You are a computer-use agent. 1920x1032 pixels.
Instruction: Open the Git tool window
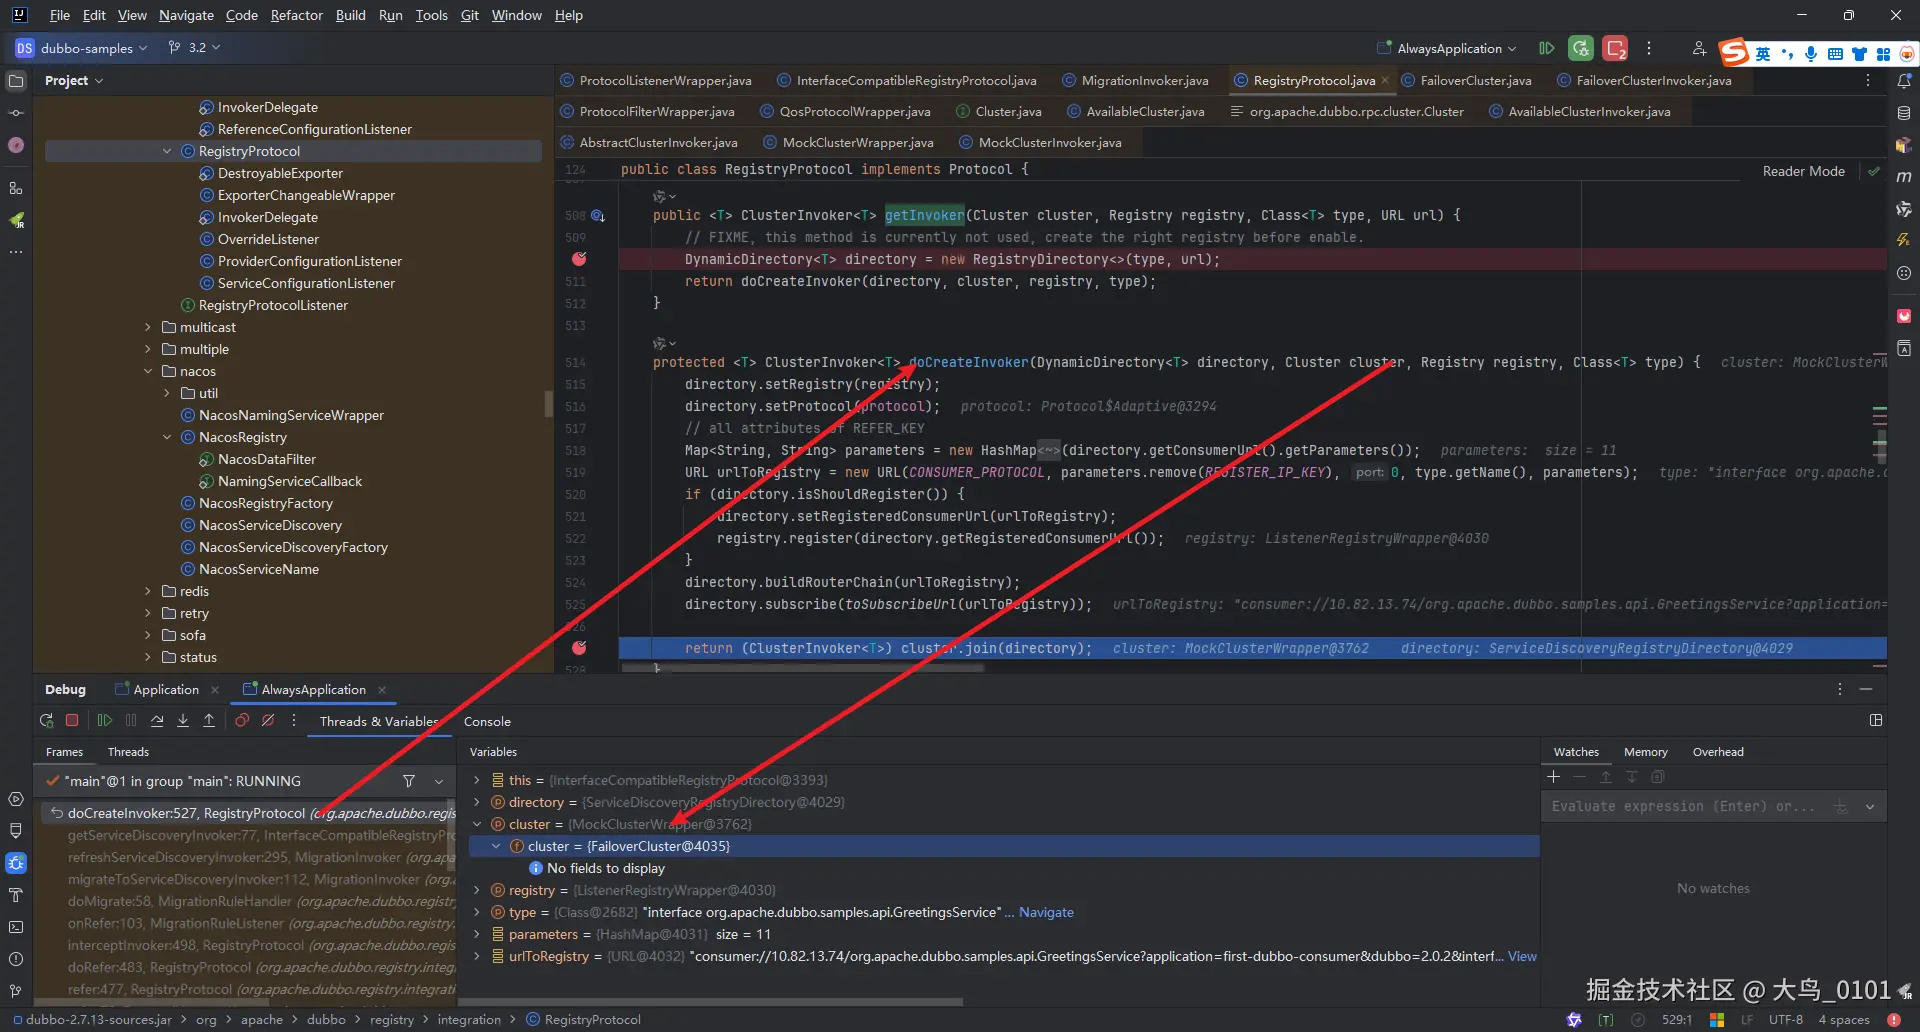point(16,991)
